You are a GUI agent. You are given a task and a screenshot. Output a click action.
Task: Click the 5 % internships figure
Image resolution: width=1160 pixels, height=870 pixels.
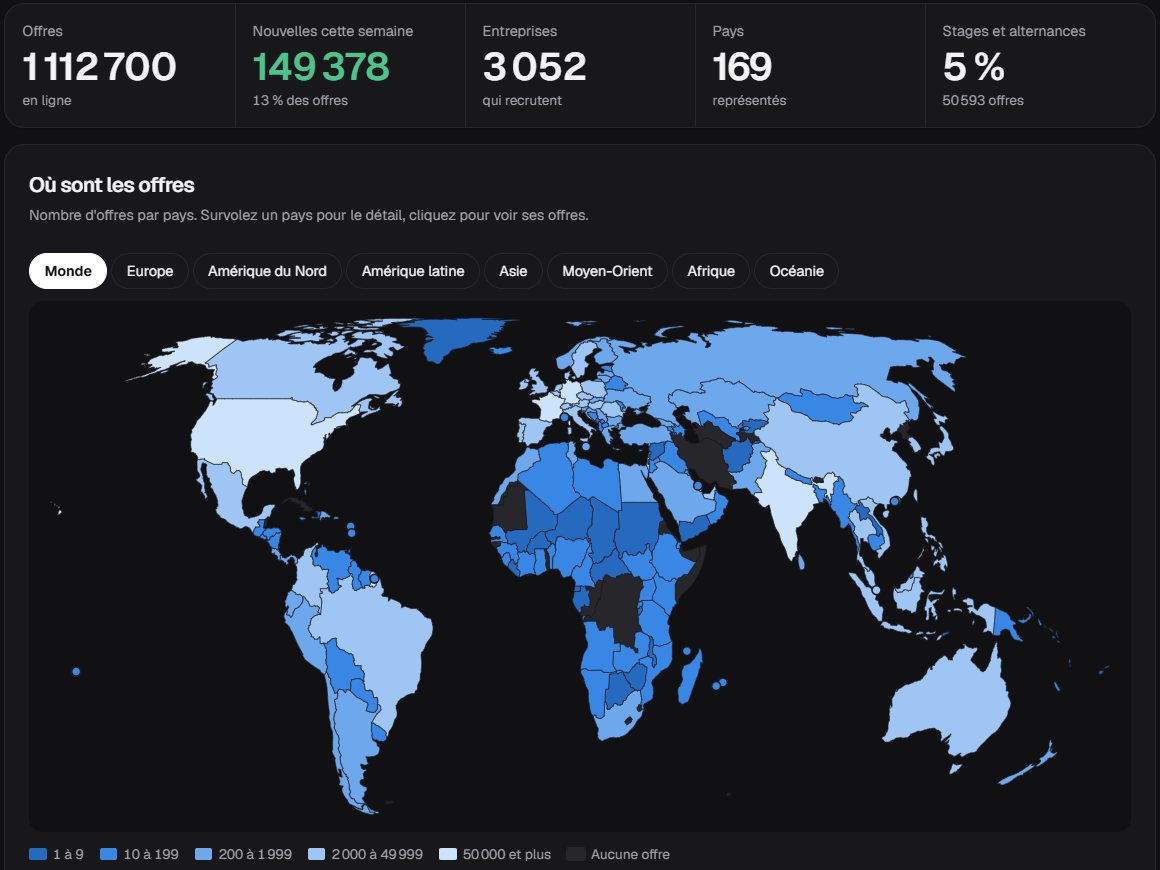[974, 67]
